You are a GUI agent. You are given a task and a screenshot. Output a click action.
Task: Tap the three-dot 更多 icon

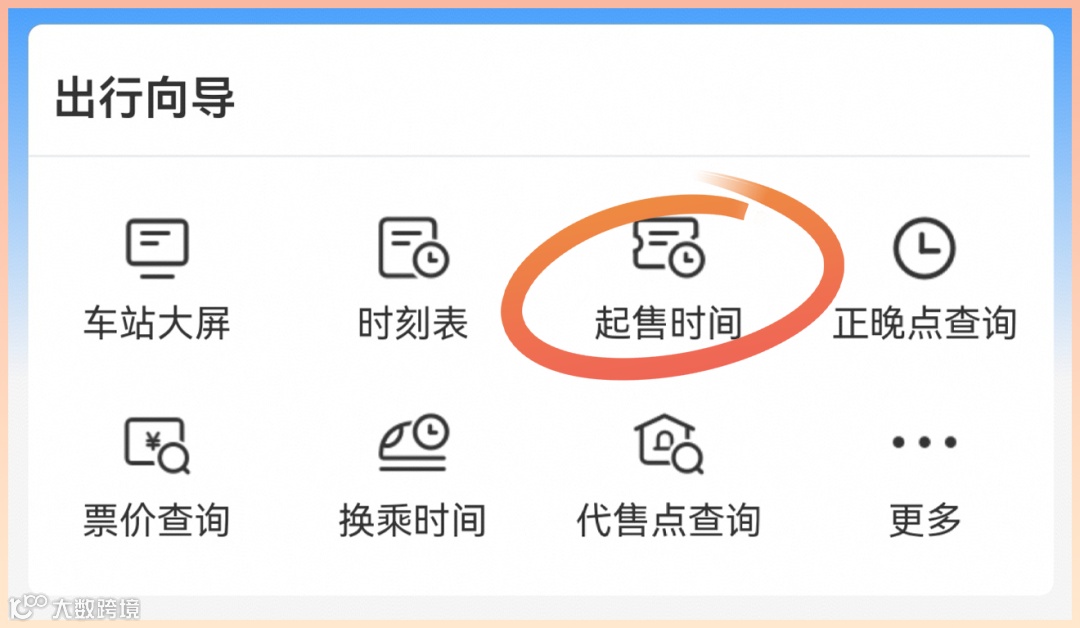click(x=924, y=442)
